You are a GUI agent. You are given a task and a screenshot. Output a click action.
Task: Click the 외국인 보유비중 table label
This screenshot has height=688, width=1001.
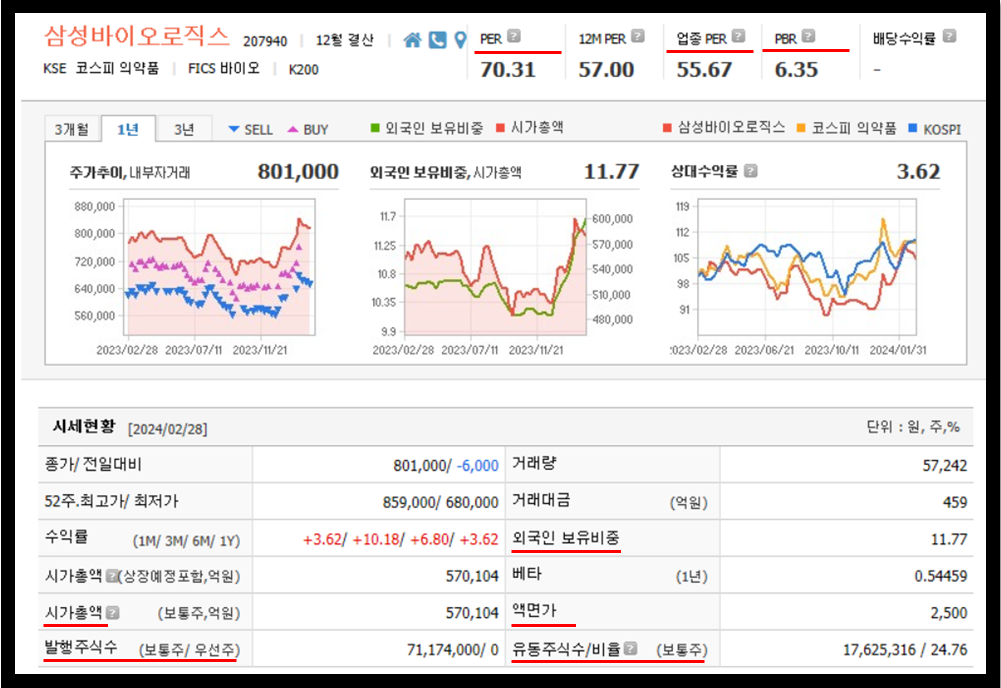tap(566, 538)
